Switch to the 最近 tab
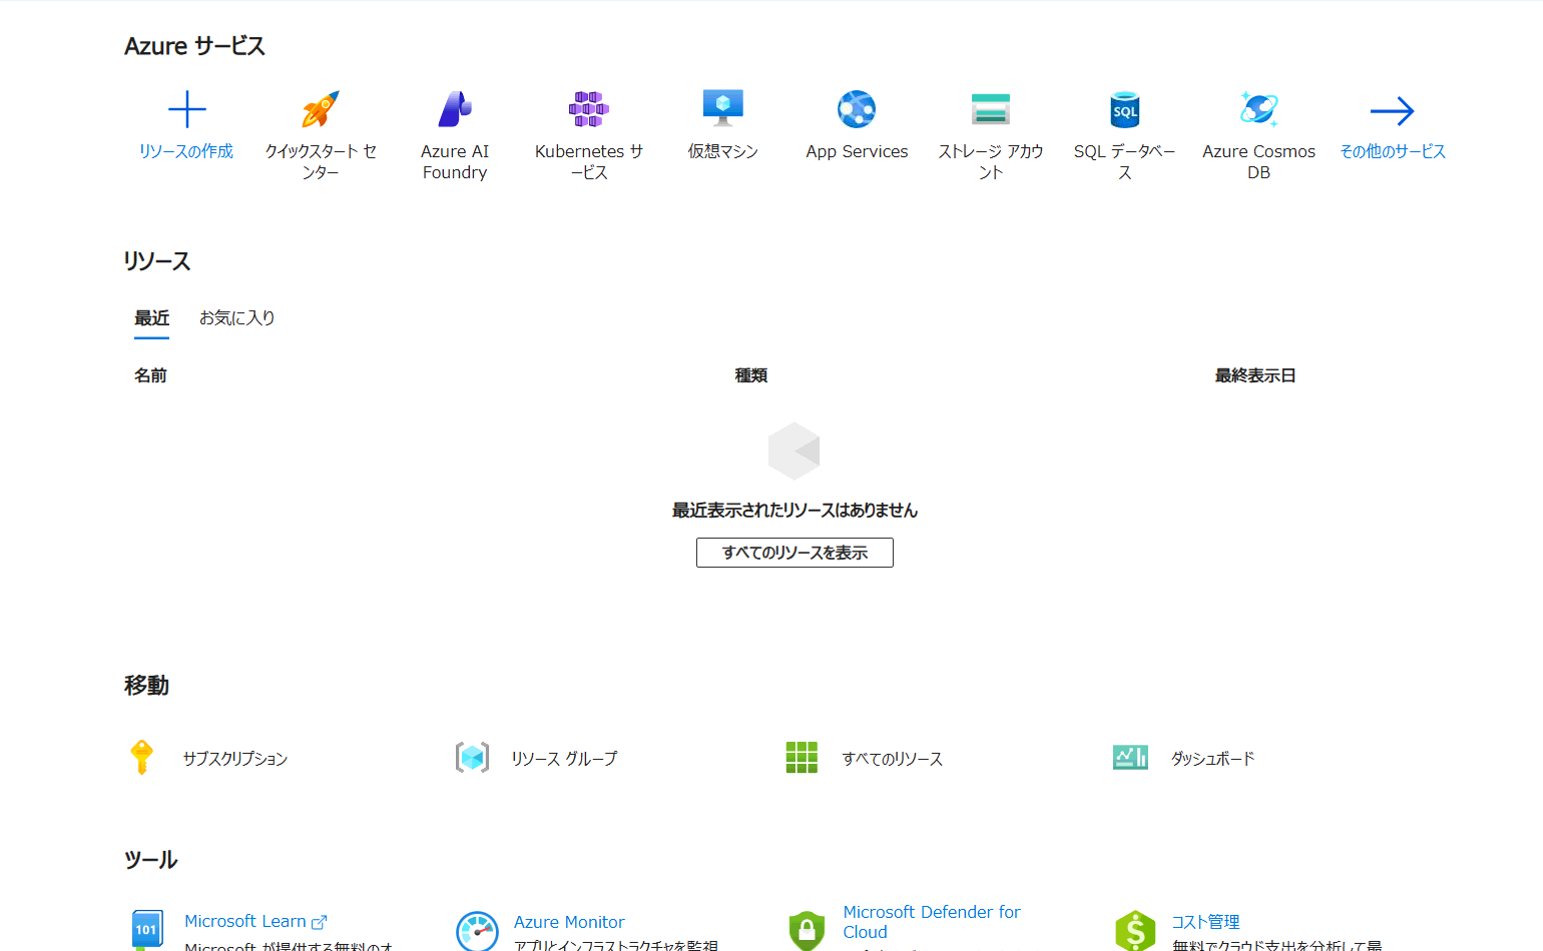Viewport: 1543px width, 951px height. coord(152,318)
